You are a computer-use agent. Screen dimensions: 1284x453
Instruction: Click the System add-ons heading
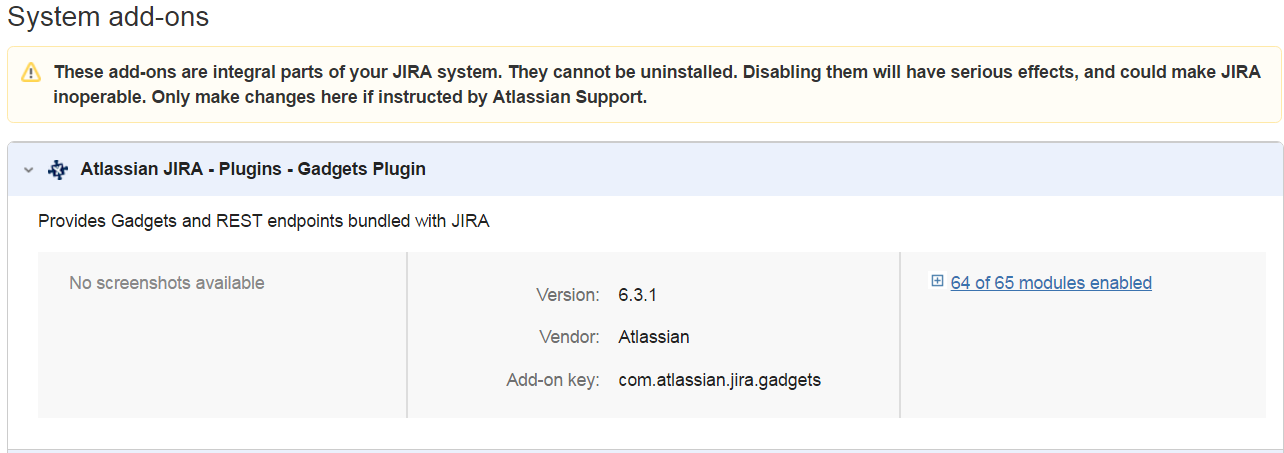pos(108,17)
